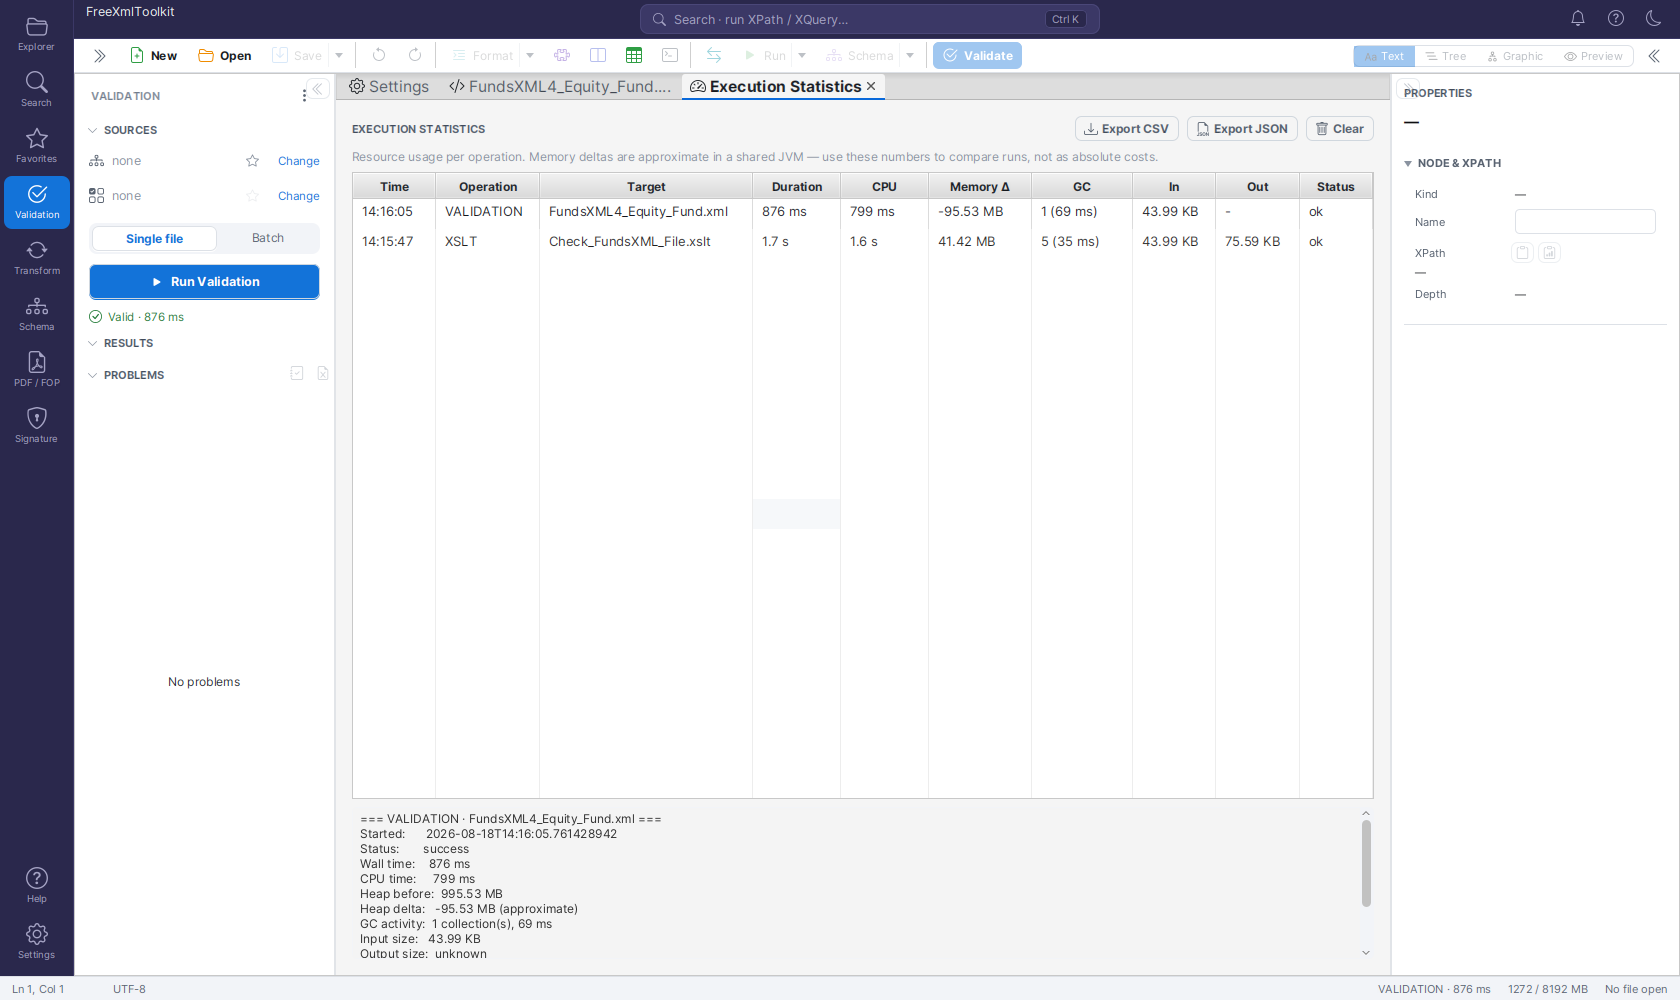The image size is (1680, 1003).
Task: Open the Signature sidebar panel
Action: coord(36,426)
